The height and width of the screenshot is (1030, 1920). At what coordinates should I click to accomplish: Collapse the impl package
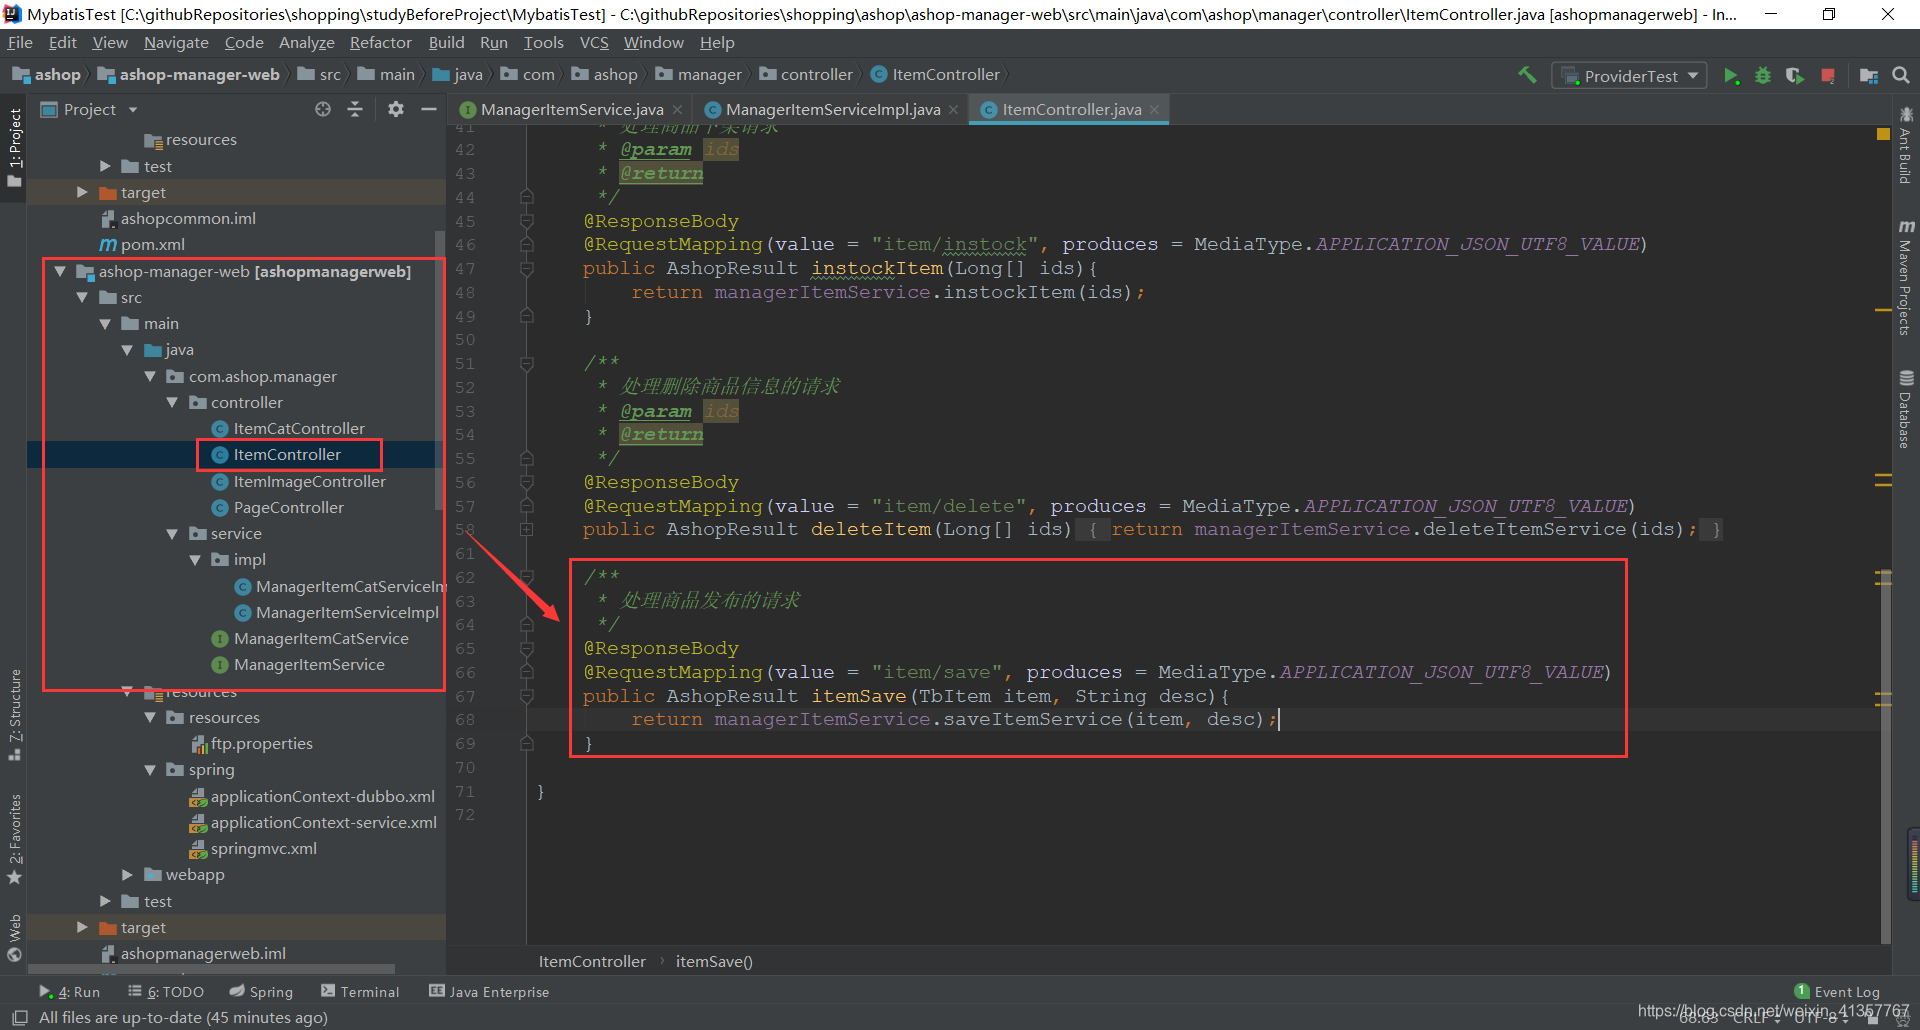(195, 560)
